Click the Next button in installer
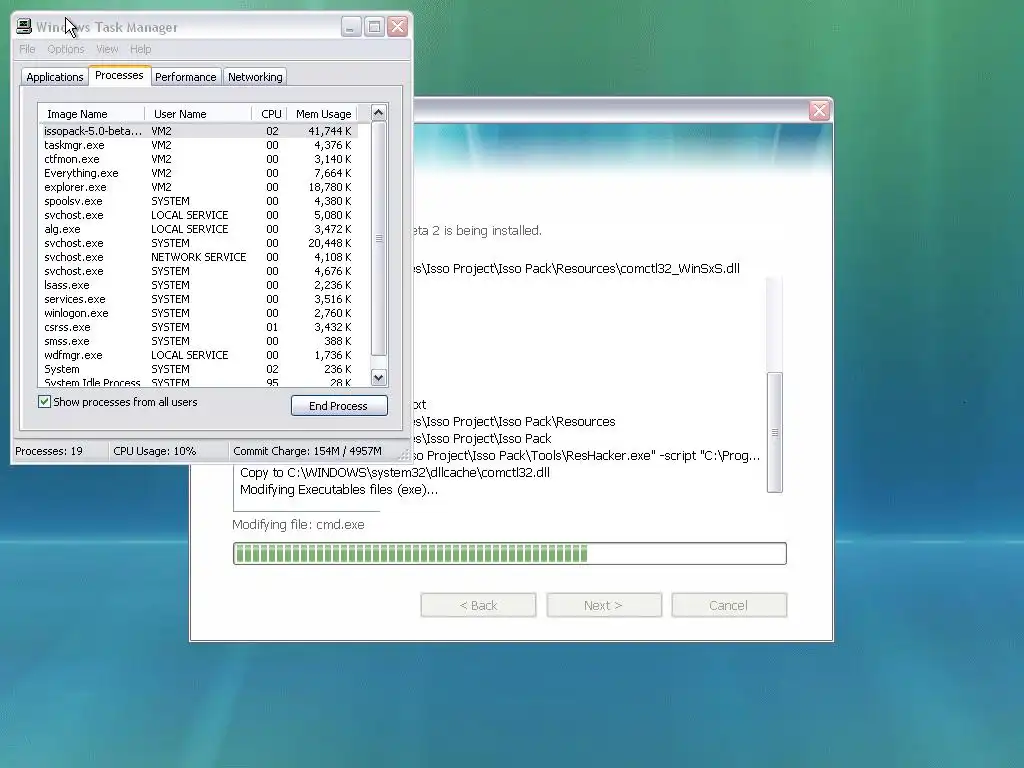This screenshot has height=768, width=1024. (x=603, y=605)
